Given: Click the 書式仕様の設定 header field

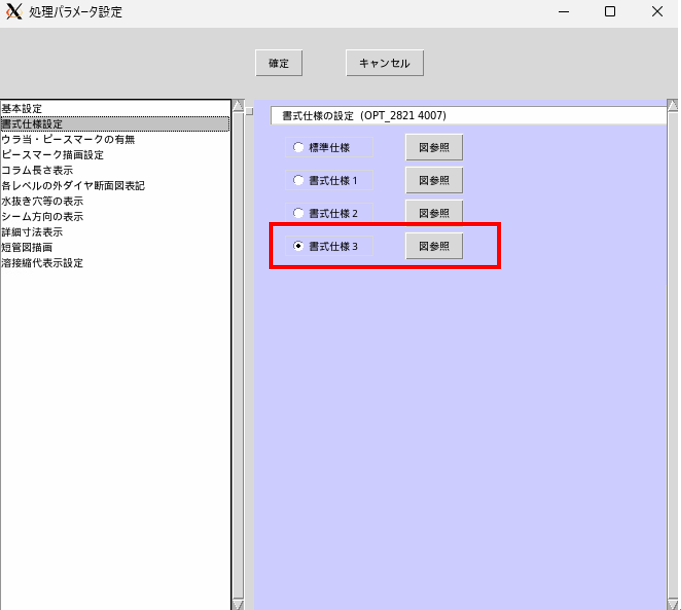Looking at the screenshot, I should (468, 115).
